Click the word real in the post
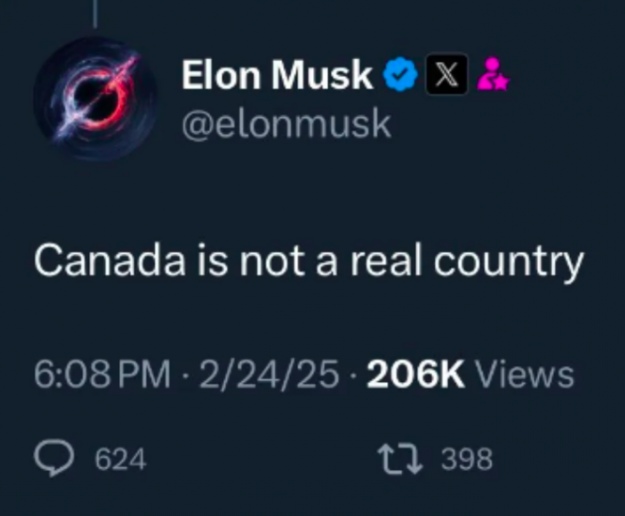 pos(393,261)
